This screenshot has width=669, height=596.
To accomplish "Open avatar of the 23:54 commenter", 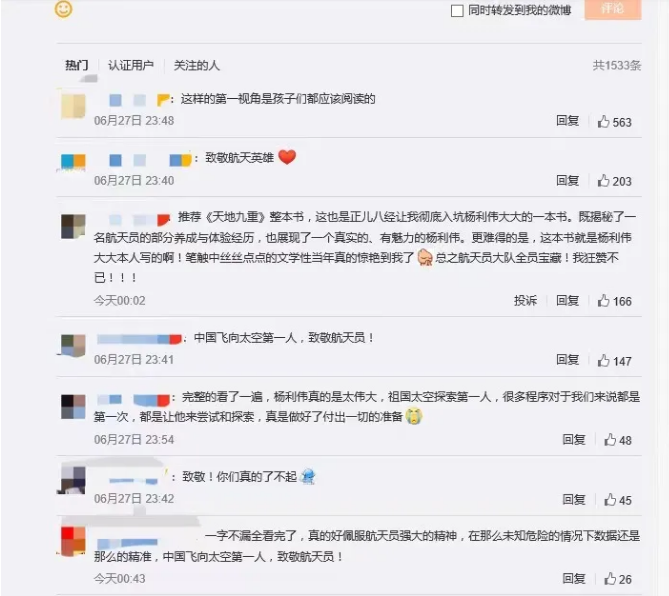I will (x=73, y=407).
